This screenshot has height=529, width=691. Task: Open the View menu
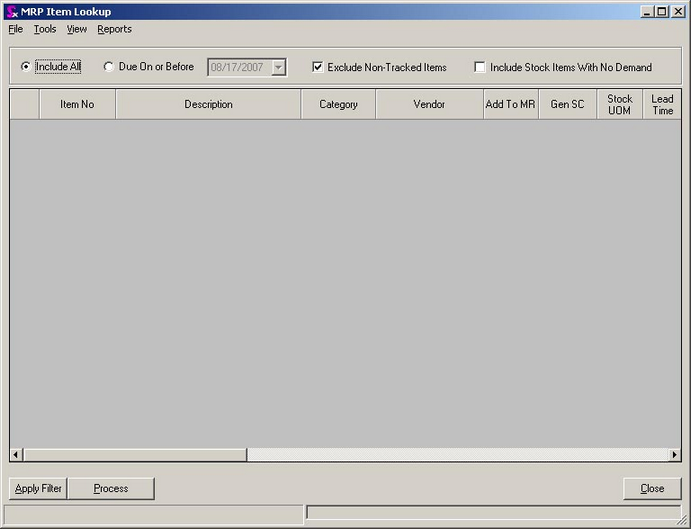(x=77, y=29)
